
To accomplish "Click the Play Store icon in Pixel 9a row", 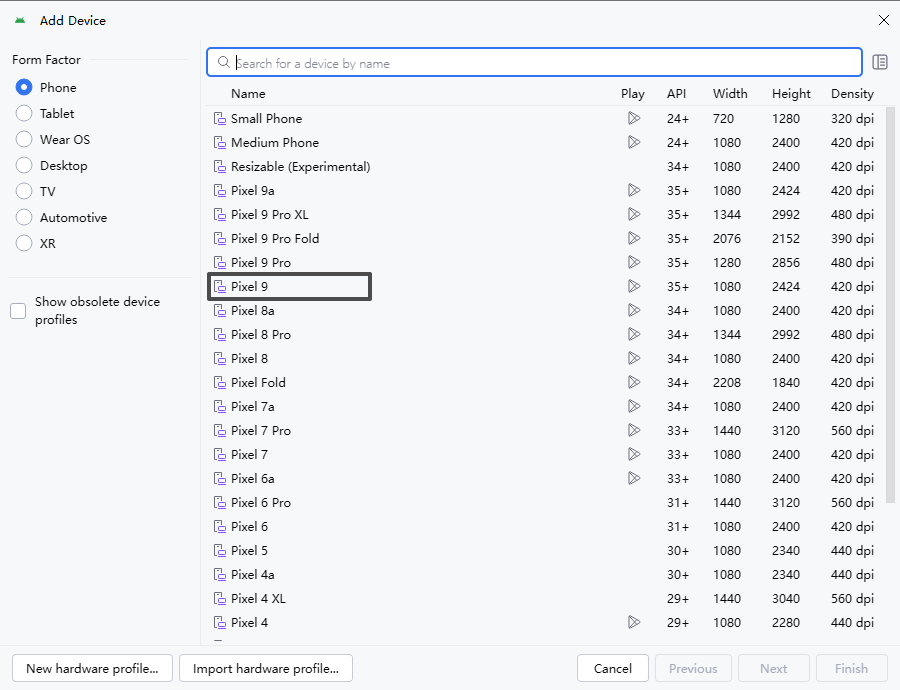I will coord(634,191).
